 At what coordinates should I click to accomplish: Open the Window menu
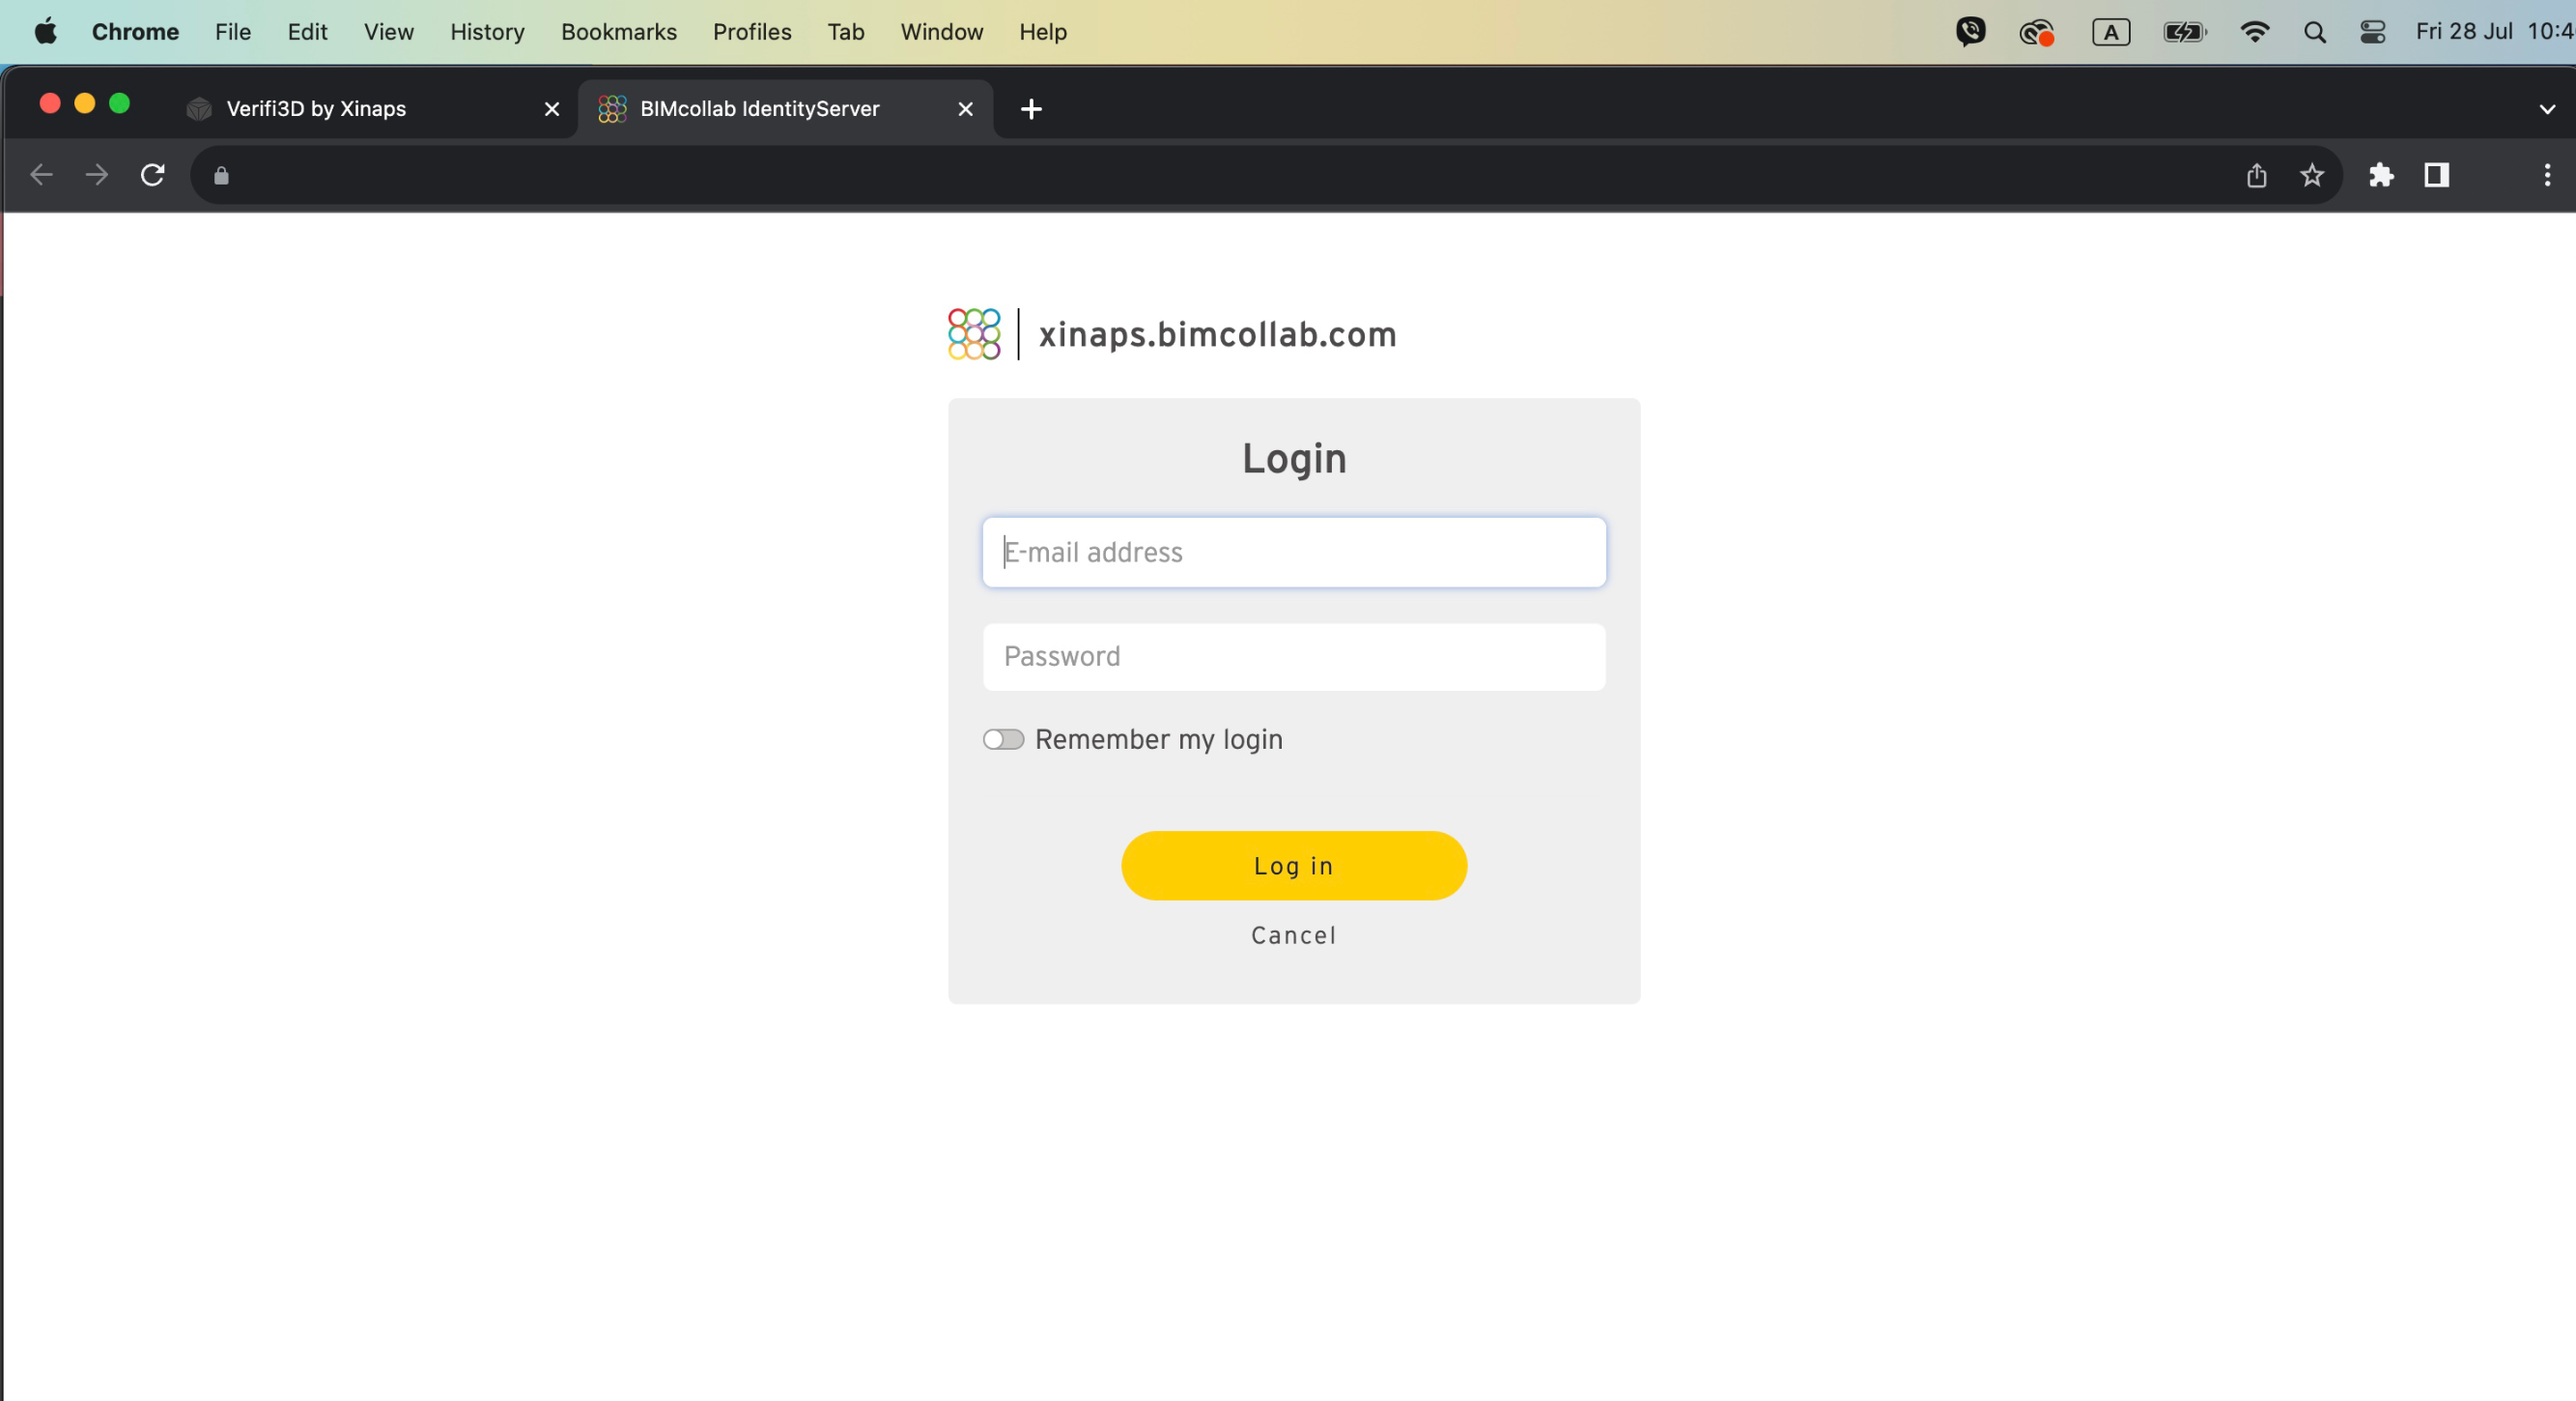point(941,32)
